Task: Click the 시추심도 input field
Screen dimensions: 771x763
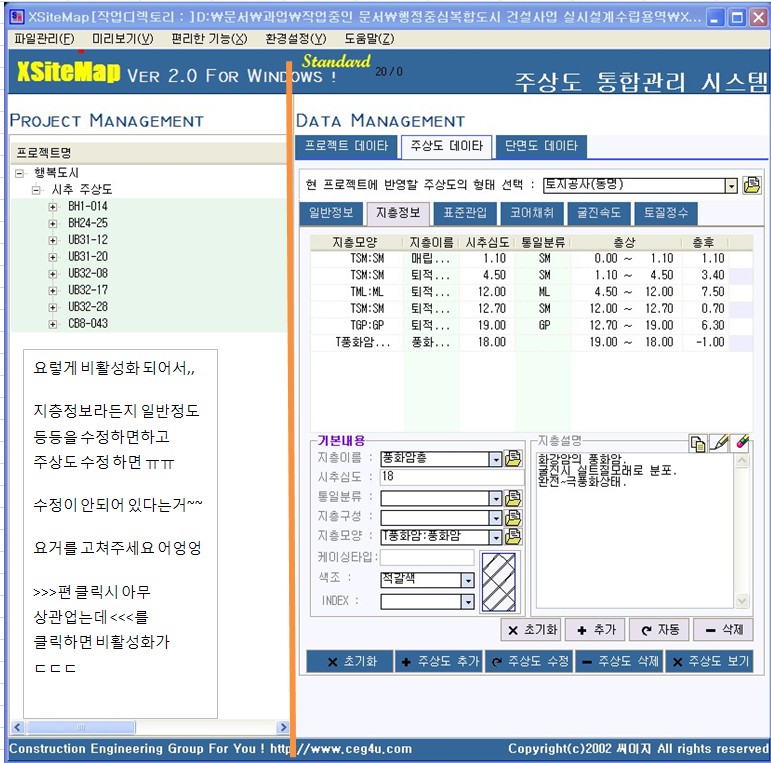Action: point(452,477)
